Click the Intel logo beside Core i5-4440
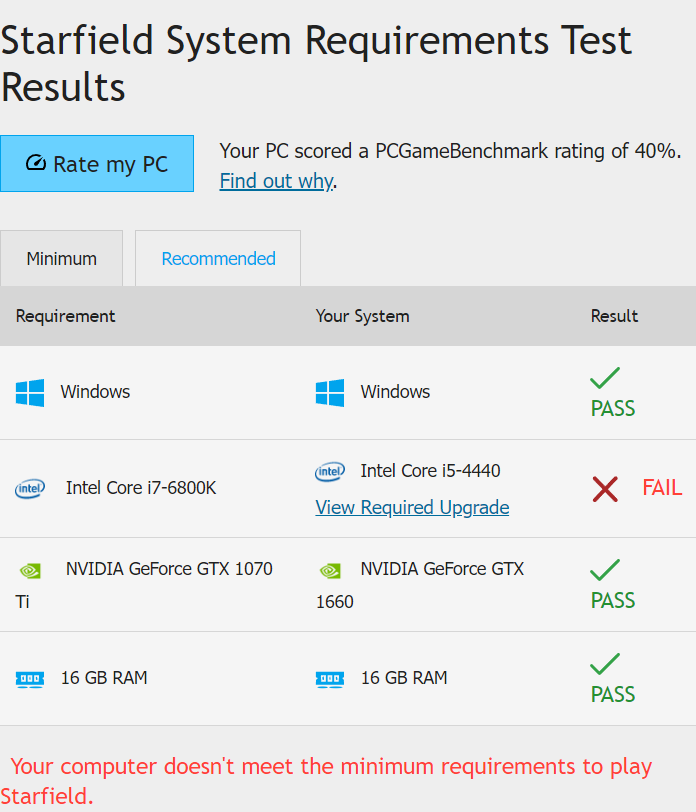 coord(330,471)
